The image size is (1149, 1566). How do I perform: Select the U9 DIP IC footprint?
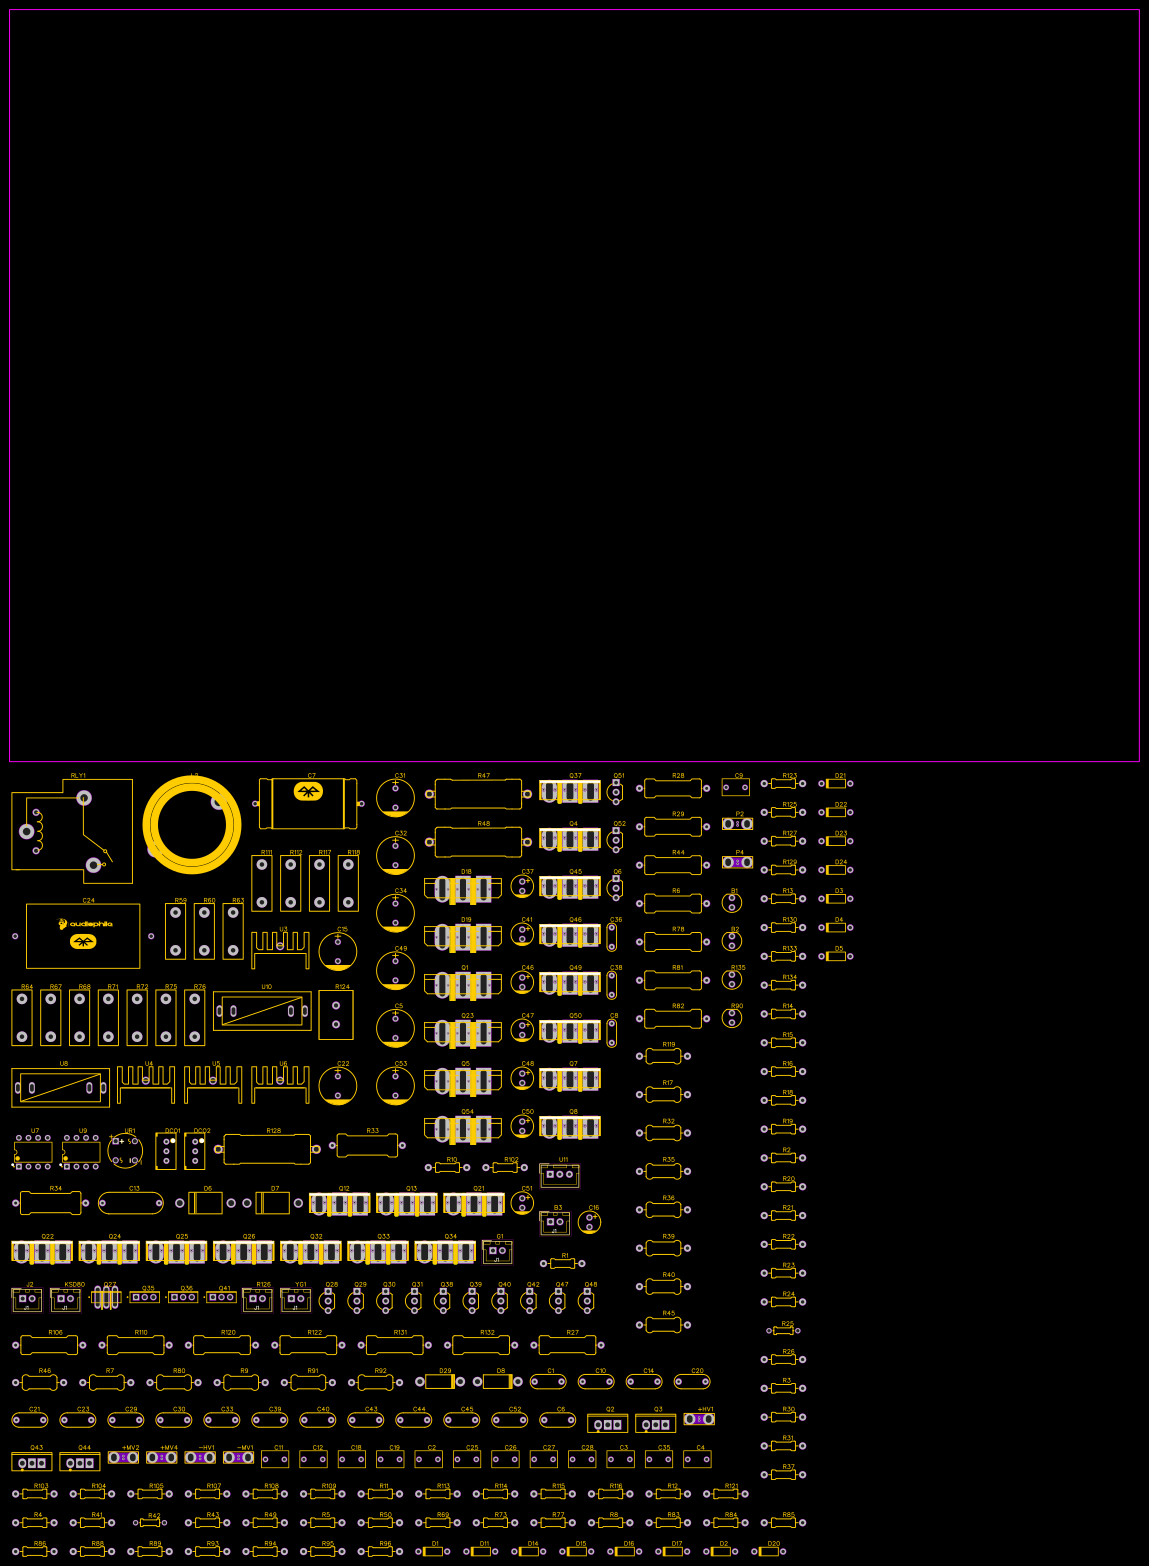[80, 1152]
